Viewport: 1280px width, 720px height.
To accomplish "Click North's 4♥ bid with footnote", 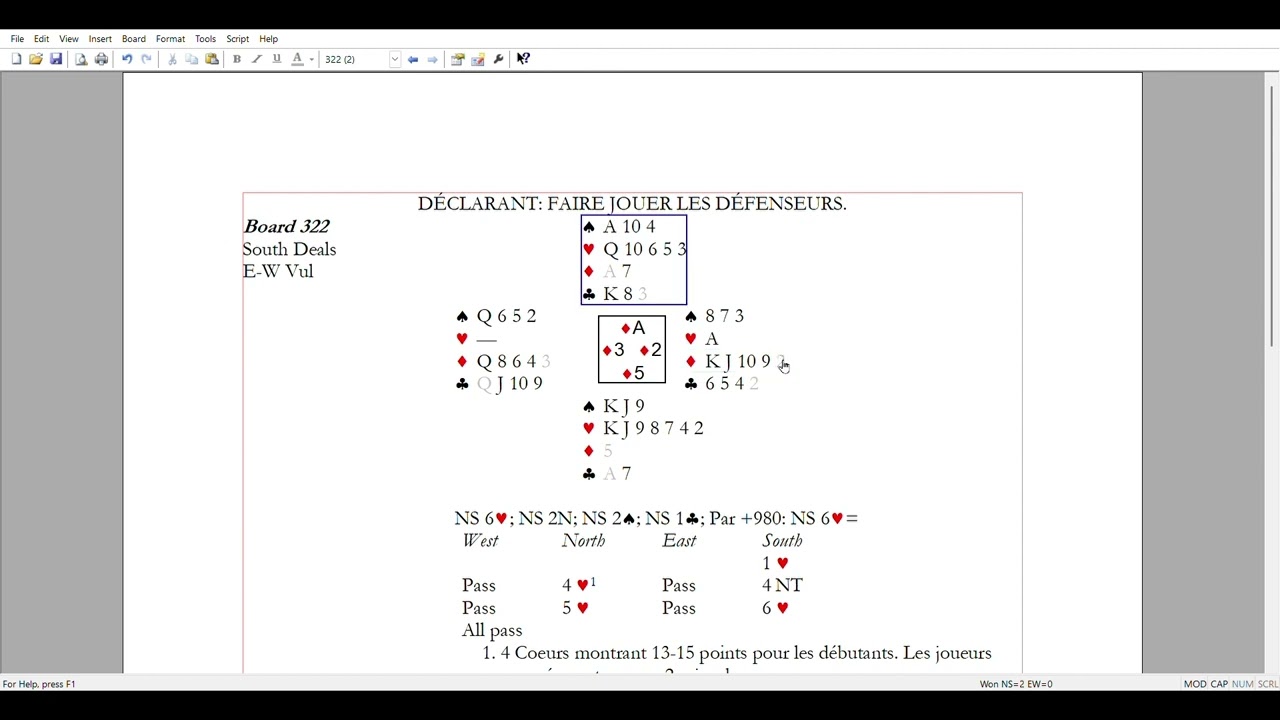I will point(579,585).
